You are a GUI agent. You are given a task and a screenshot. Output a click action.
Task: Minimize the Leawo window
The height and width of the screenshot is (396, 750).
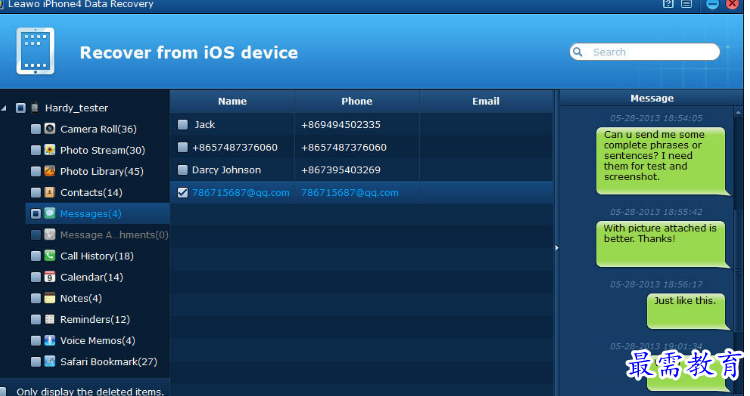click(x=712, y=4)
